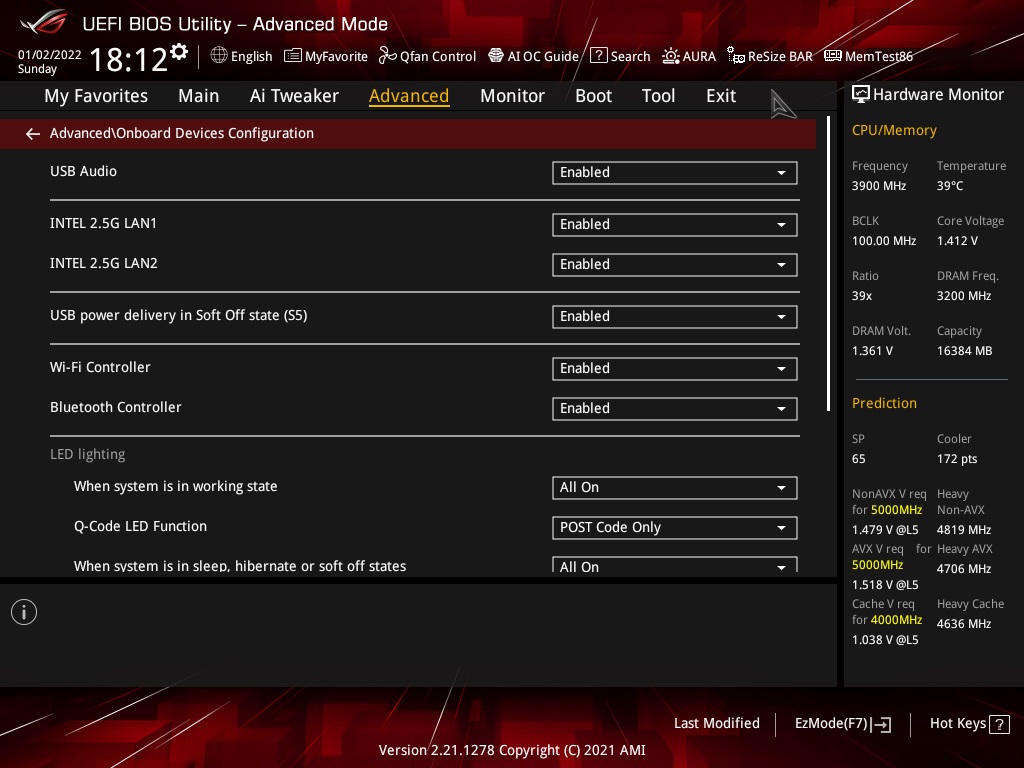Launch MemTest86 utility
The height and width of the screenshot is (768, 1024).
[868, 56]
